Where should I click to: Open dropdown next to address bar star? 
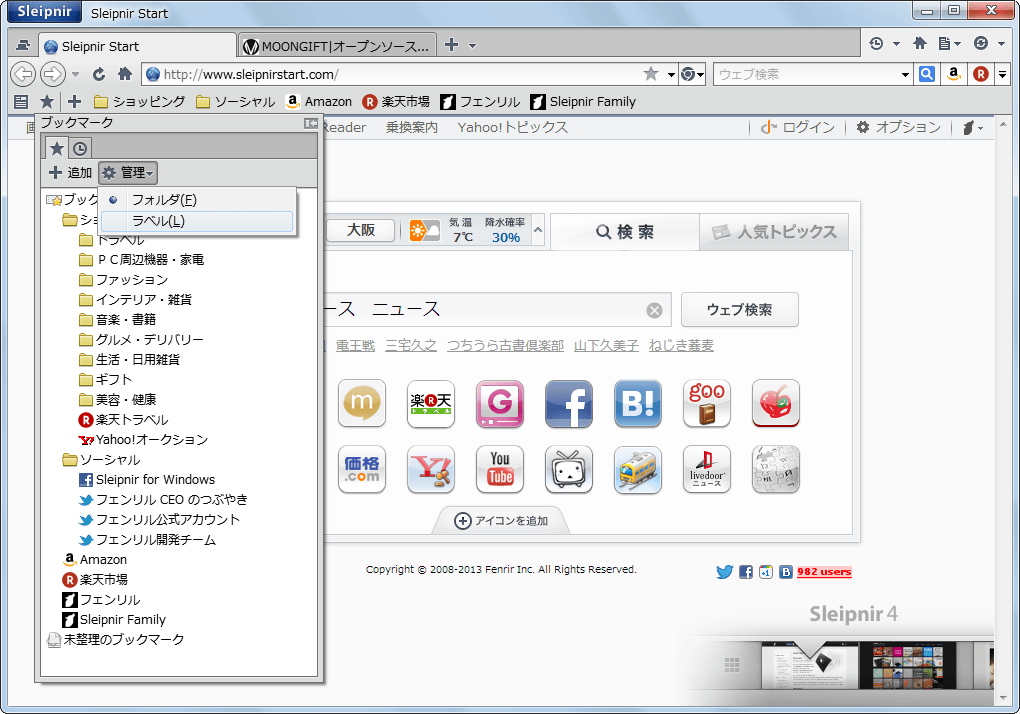pyautogui.click(x=671, y=75)
